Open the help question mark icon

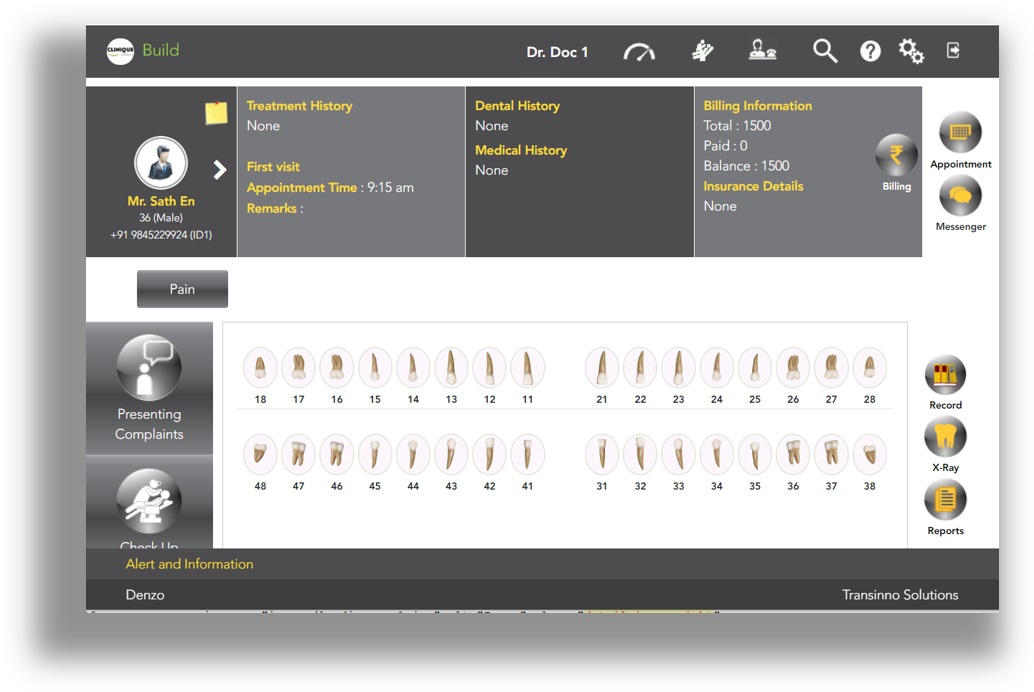870,51
